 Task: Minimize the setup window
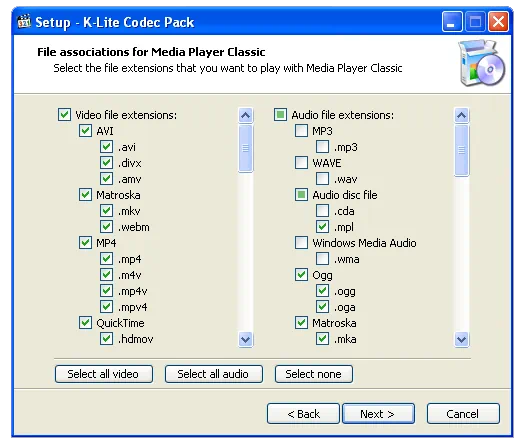(452, 22)
